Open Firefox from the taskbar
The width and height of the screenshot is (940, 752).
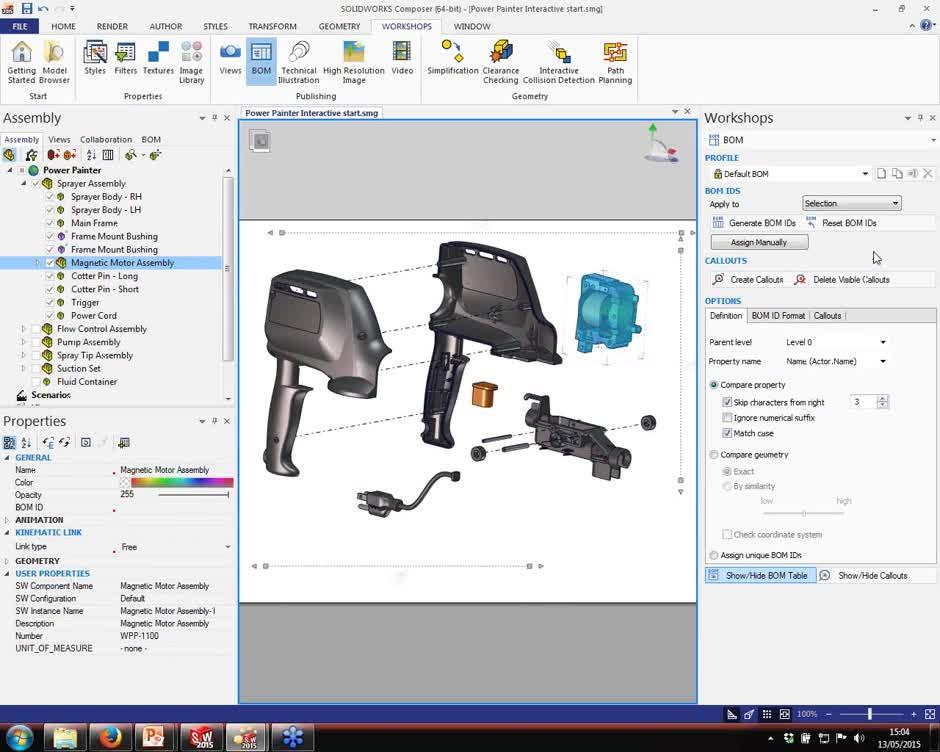tap(109, 737)
